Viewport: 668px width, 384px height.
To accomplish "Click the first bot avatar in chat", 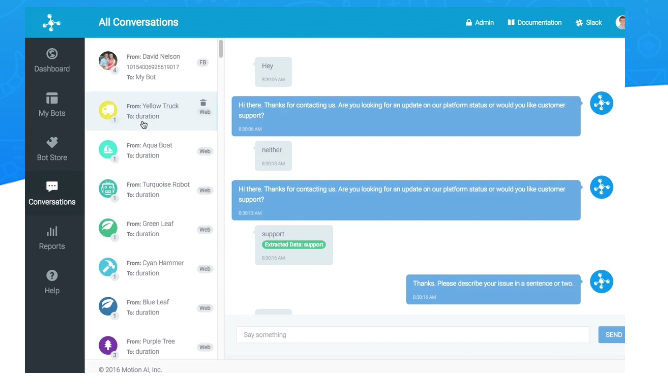I will point(602,104).
